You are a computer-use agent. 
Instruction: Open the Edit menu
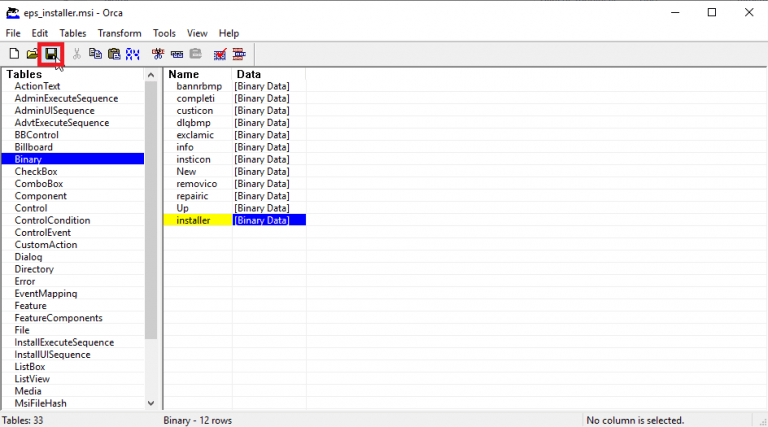coord(40,33)
